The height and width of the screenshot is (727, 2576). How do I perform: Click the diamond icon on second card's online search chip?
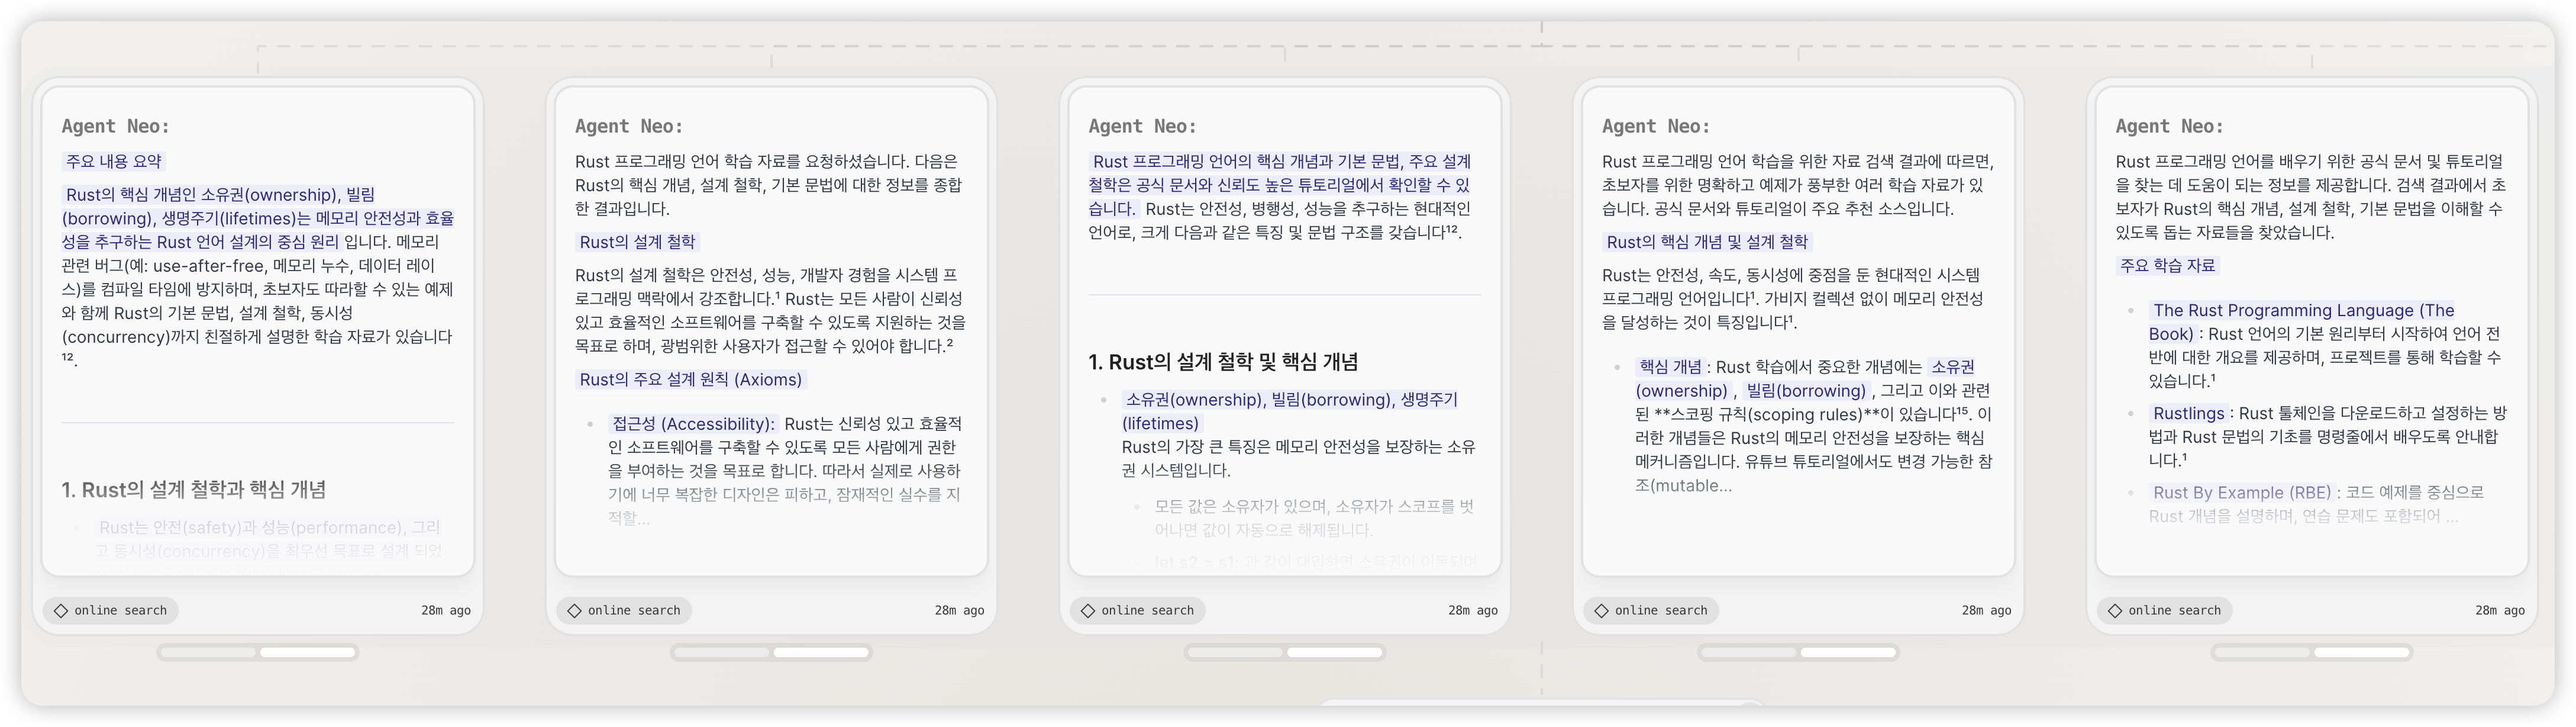[574, 611]
